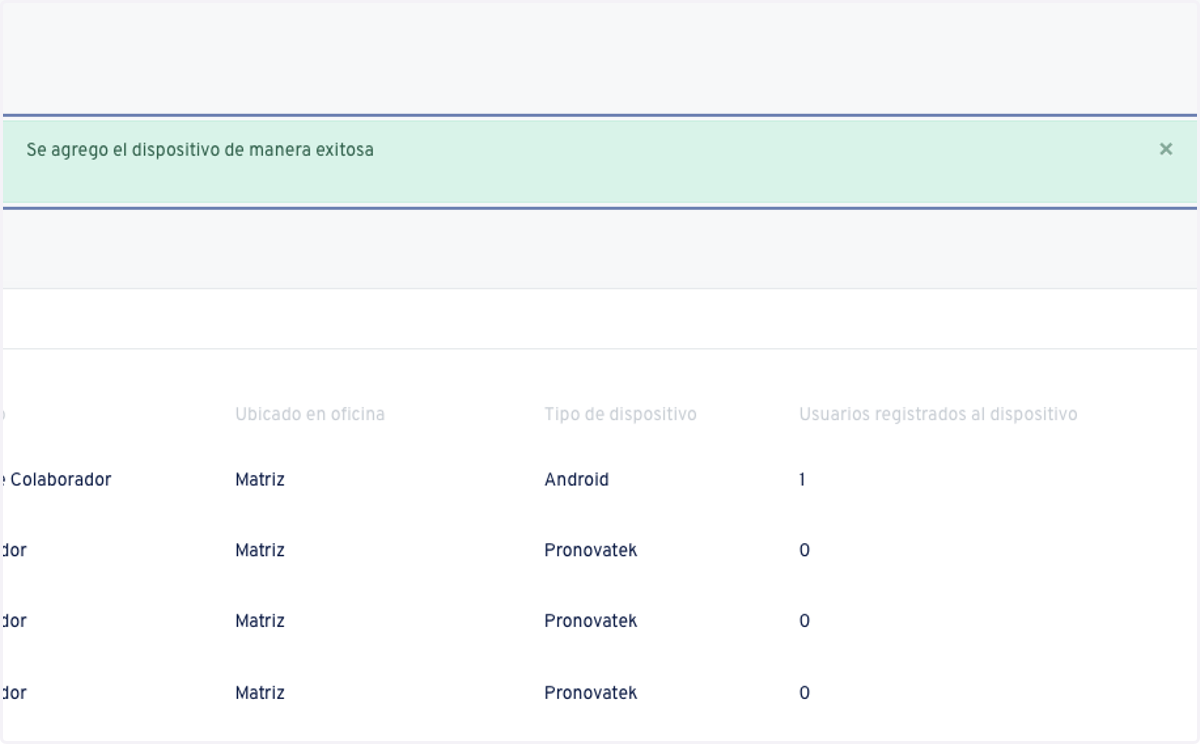Select the 'Tipo de dispositivo' column header

(620, 414)
